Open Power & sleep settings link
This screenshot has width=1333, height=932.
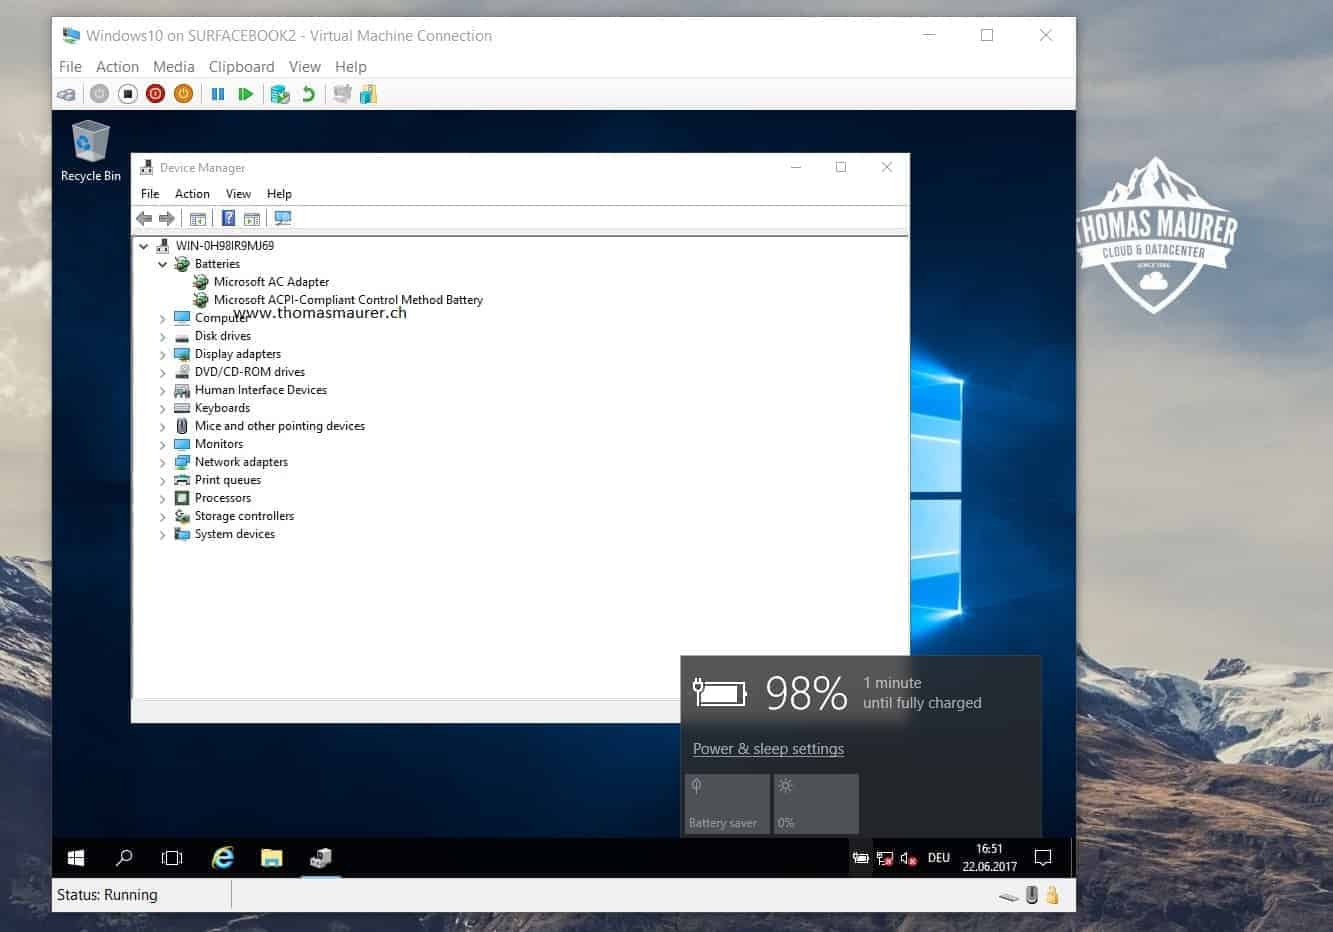coord(768,749)
